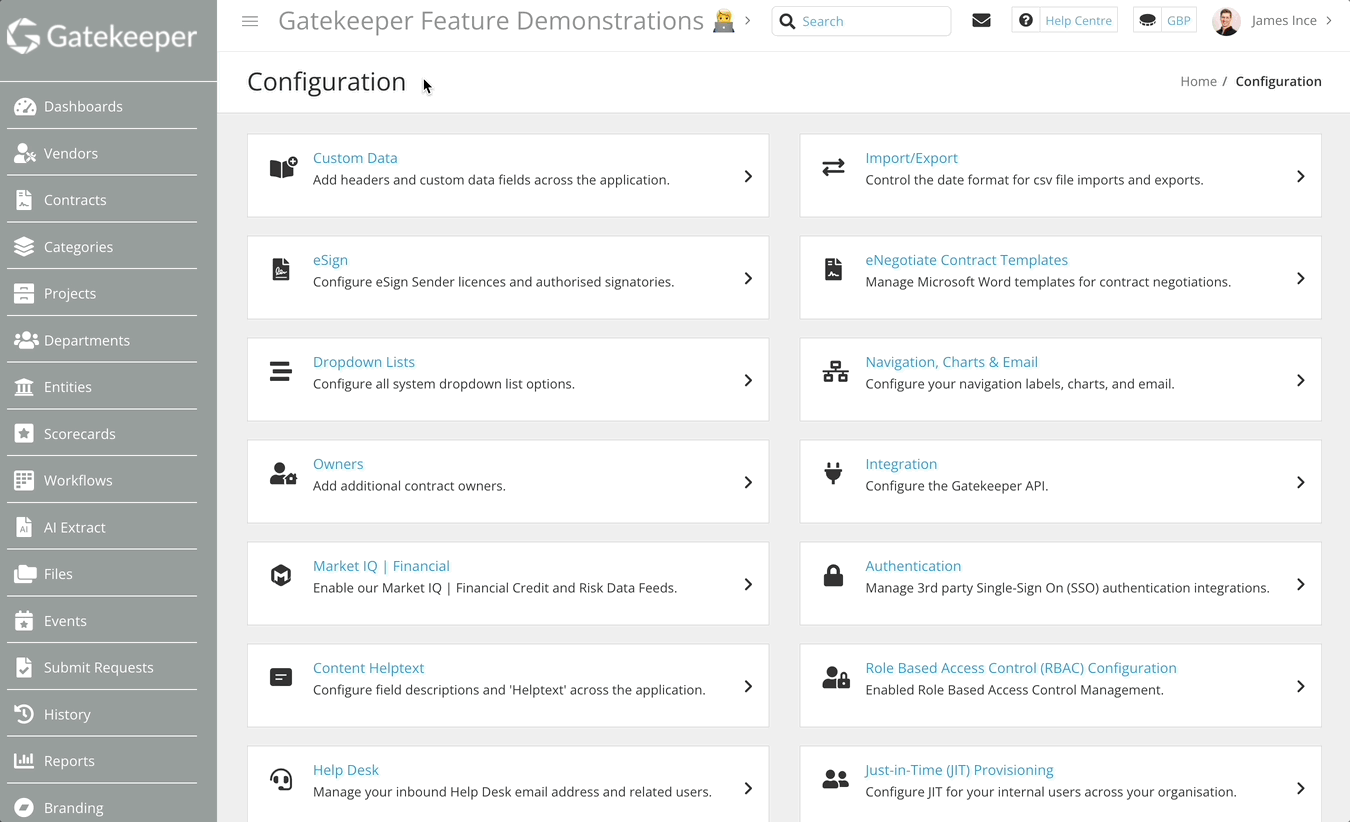Click the RBAC user-lock icon
The width and height of the screenshot is (1350, 822).
pyautogui.click(x=836, y=677)
